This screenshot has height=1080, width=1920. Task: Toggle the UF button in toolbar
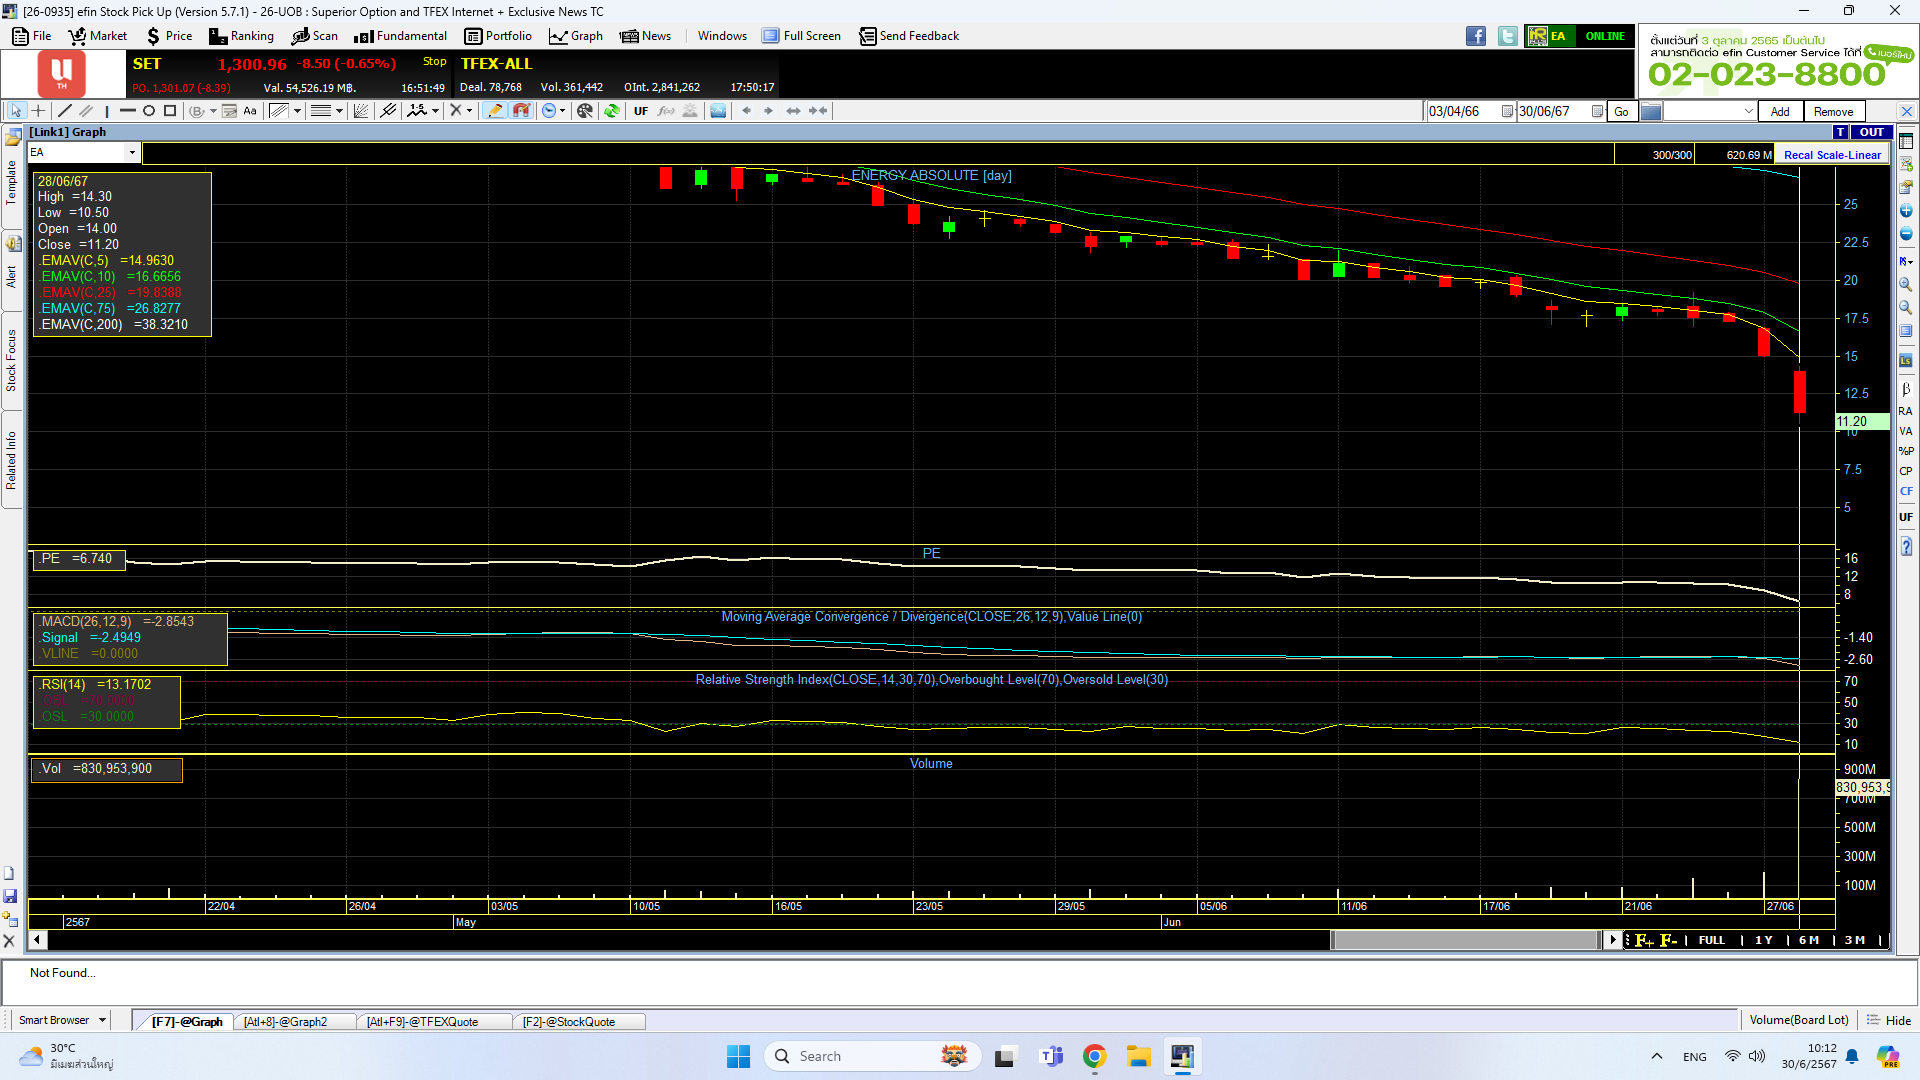pos(641,111)
